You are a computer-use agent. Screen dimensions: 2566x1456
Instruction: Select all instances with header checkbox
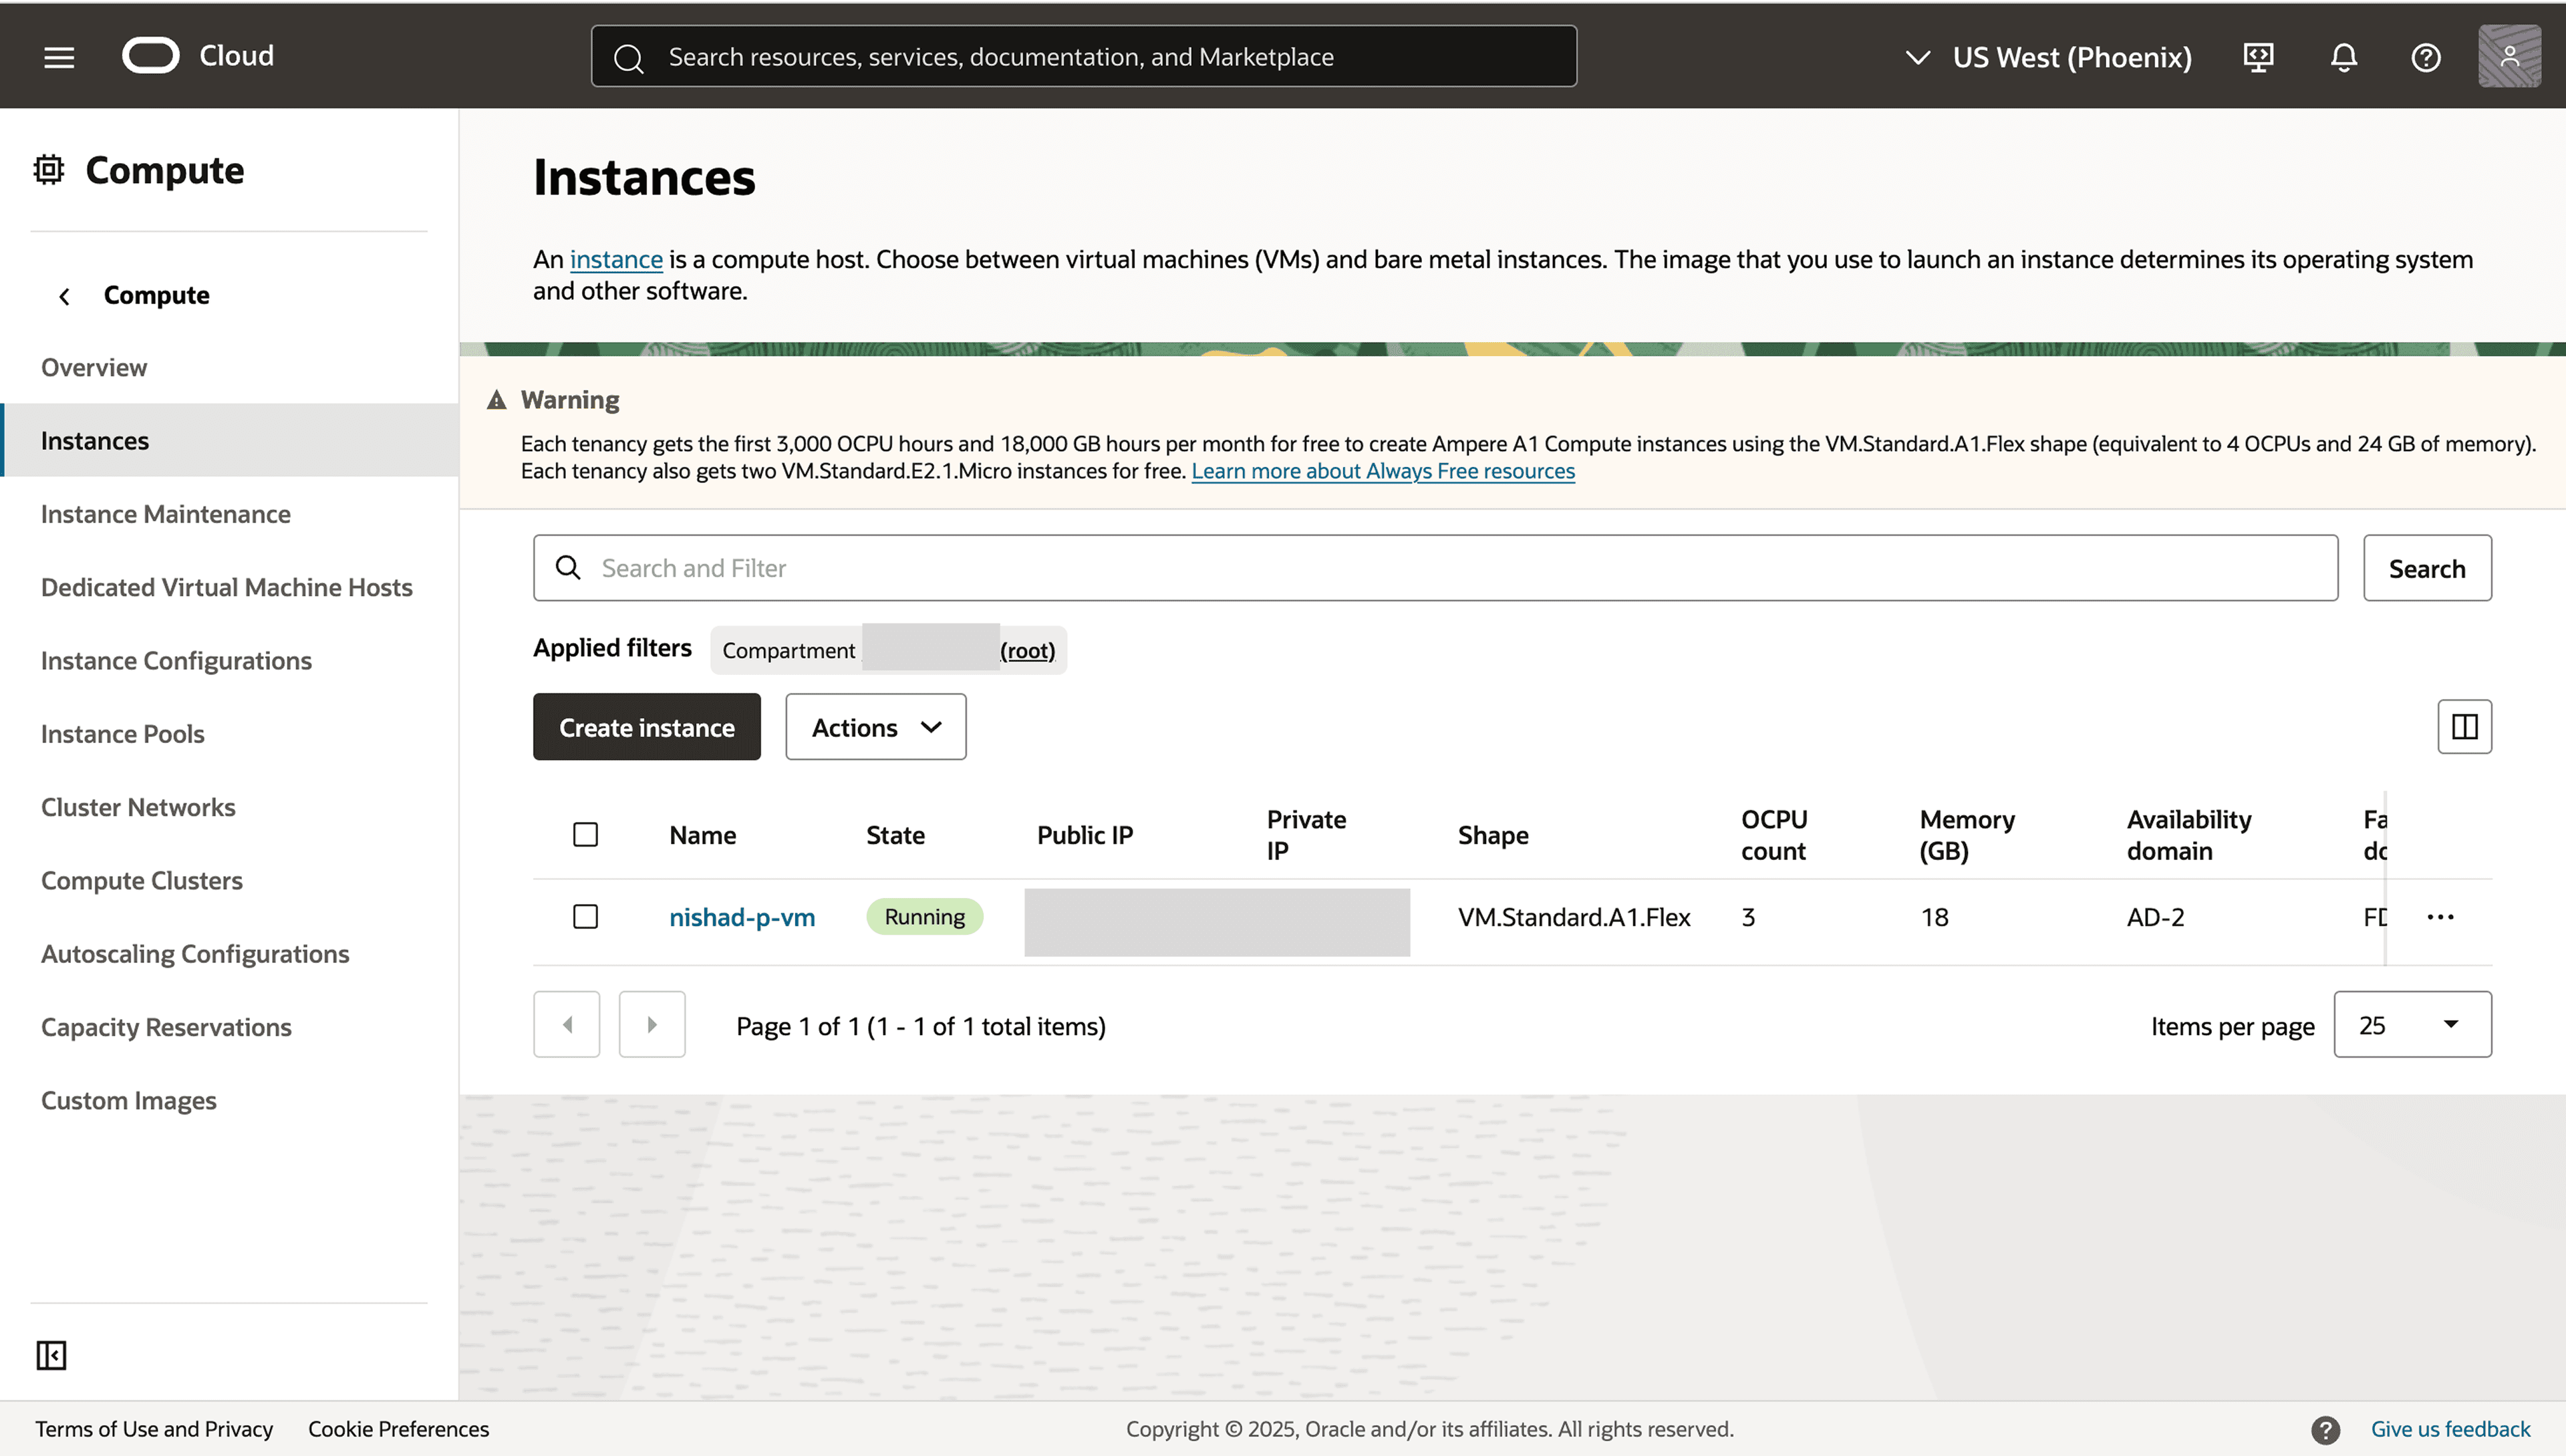[x=586, y=835]
